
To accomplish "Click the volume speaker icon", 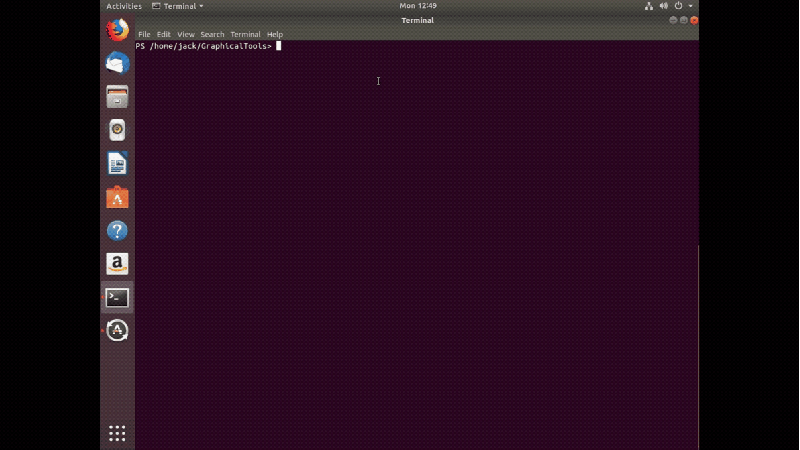I will (x=663, y=6).
